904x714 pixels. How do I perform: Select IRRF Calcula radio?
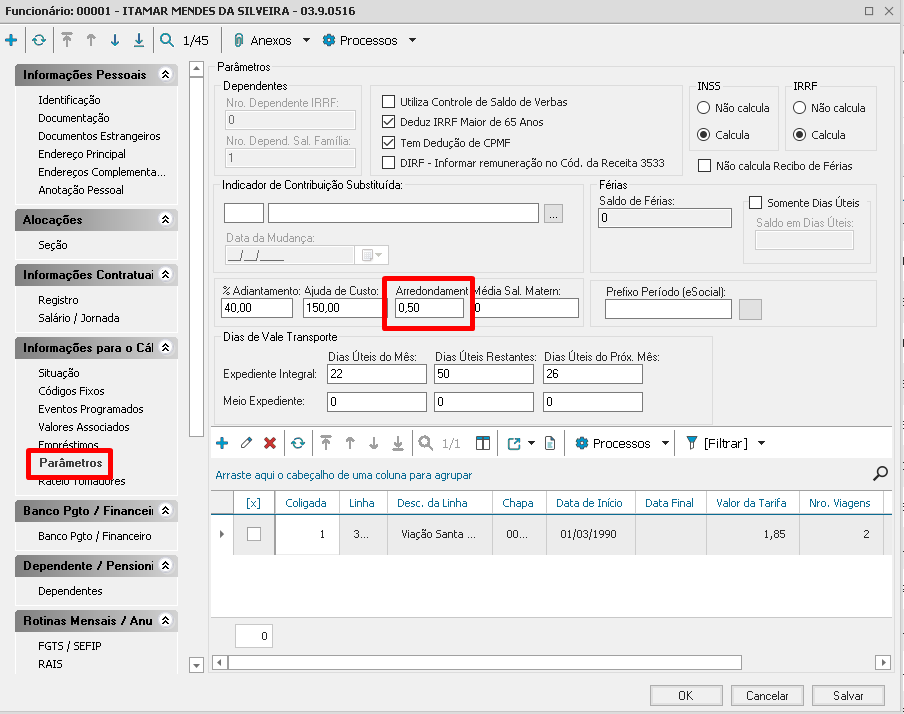click(799, 135)
